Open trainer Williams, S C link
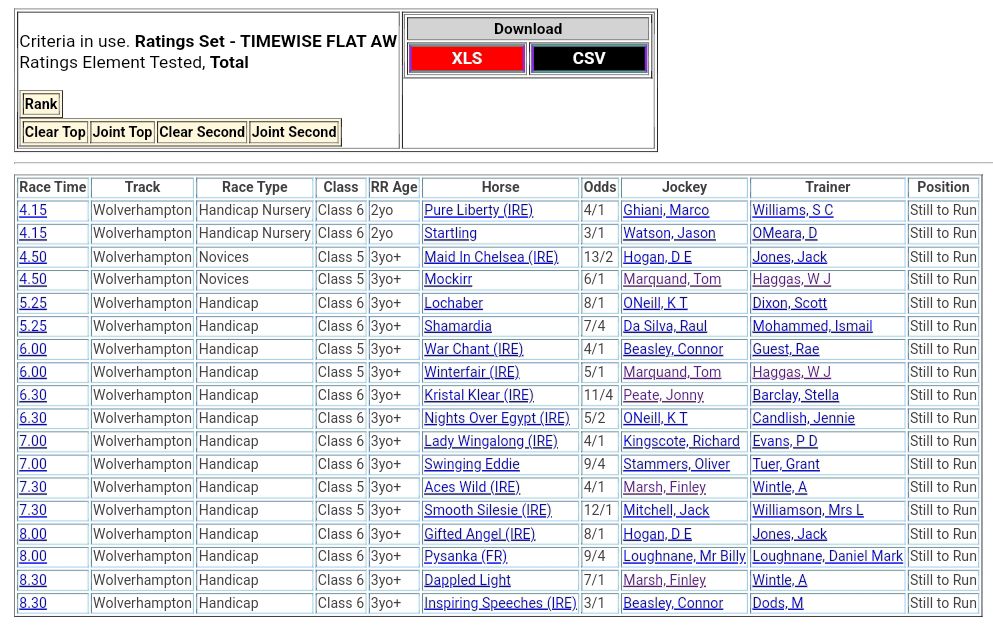 tap(792, 210)
